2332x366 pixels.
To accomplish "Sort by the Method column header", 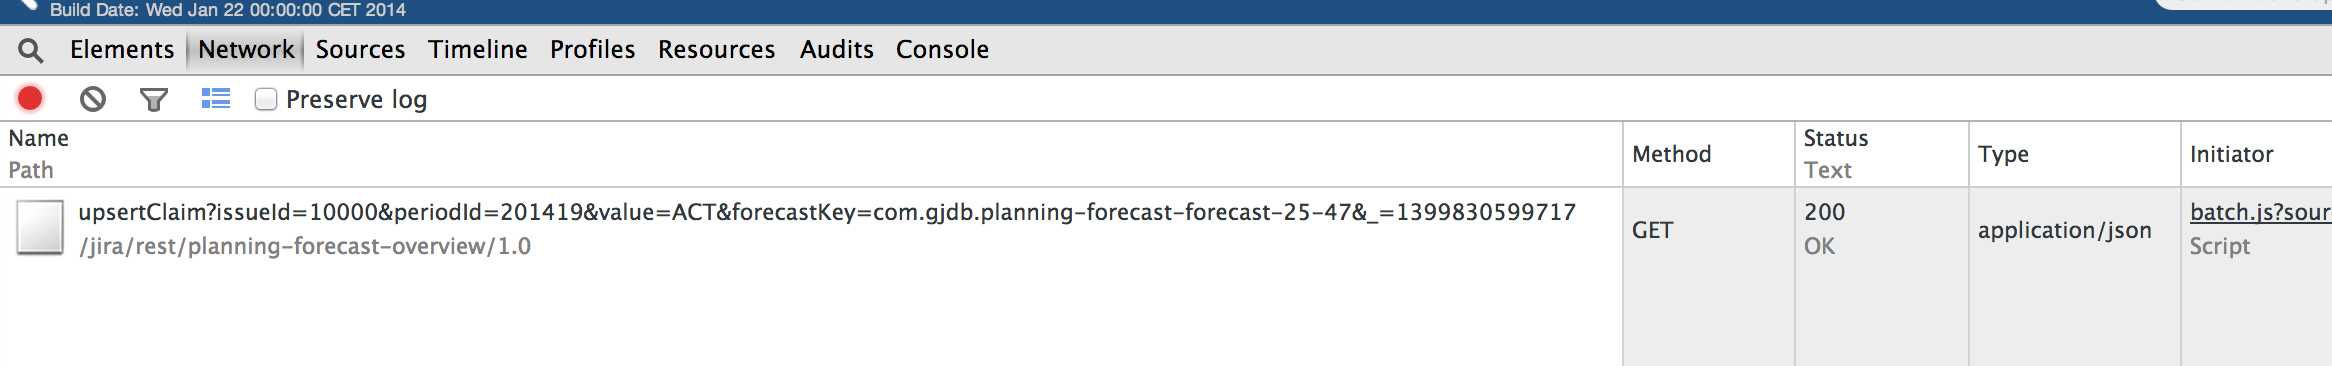I will coord(1672,154).
